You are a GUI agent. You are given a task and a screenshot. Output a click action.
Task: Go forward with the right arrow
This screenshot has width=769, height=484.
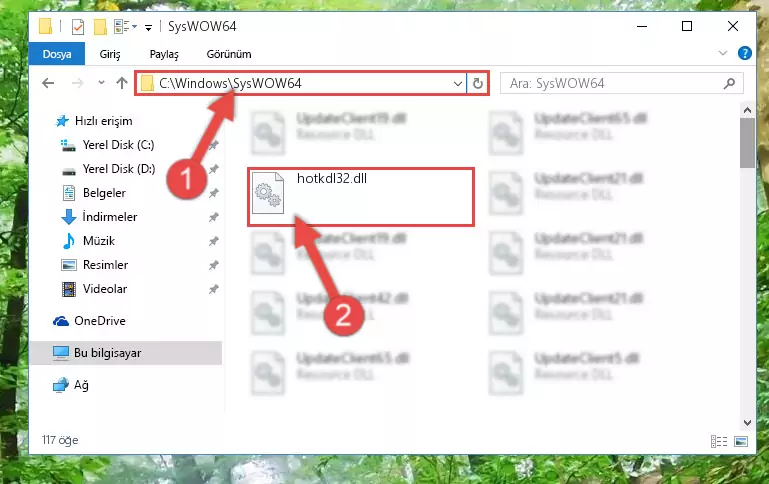tap(77, 83)
